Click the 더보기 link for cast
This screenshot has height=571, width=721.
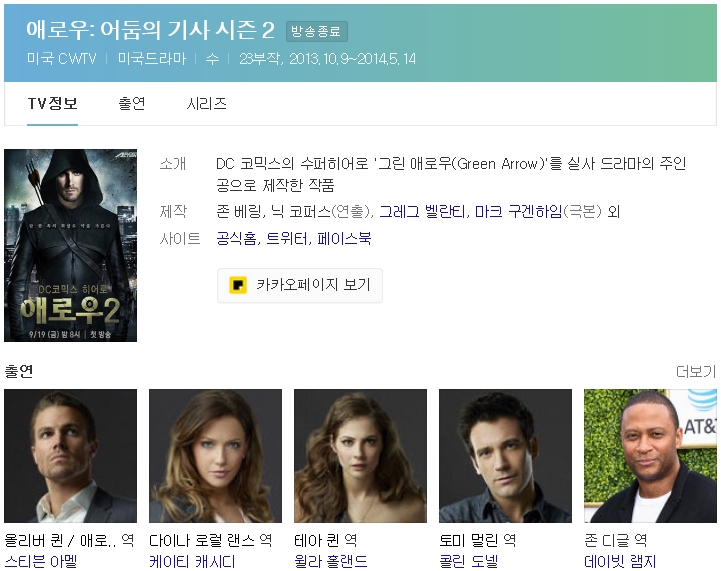point(696,371)
